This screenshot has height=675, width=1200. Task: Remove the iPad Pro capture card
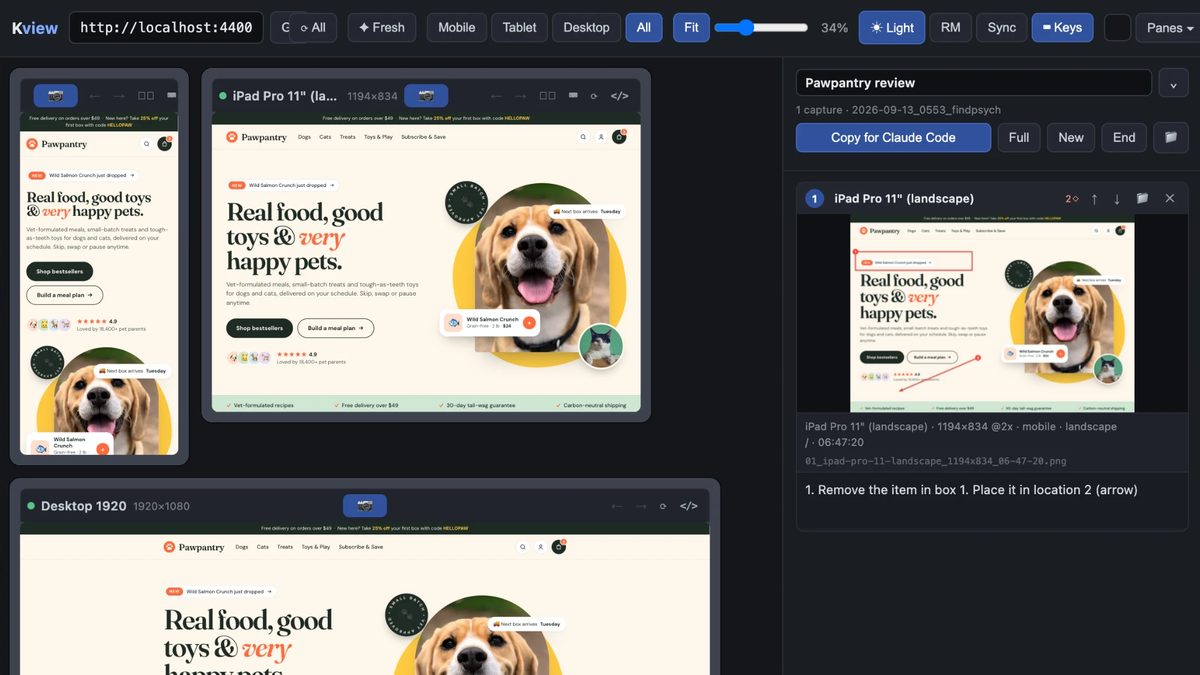pos(1170,199)
